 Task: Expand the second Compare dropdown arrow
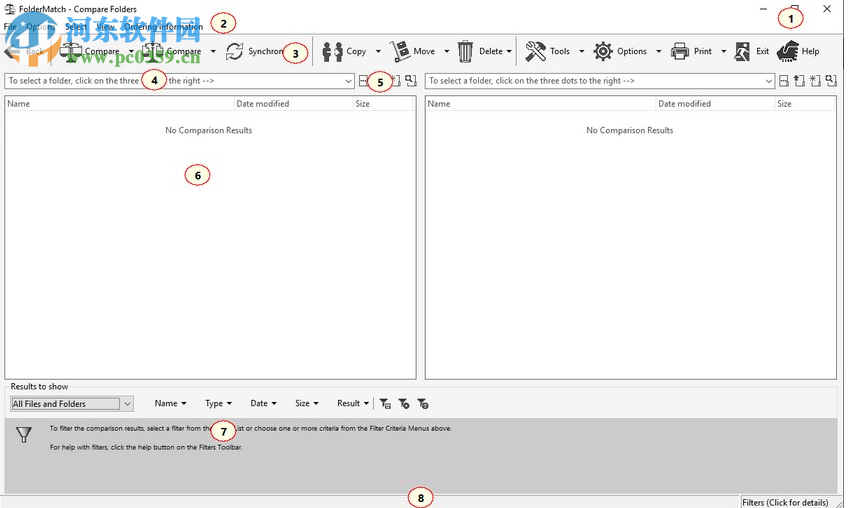(213, 51)
